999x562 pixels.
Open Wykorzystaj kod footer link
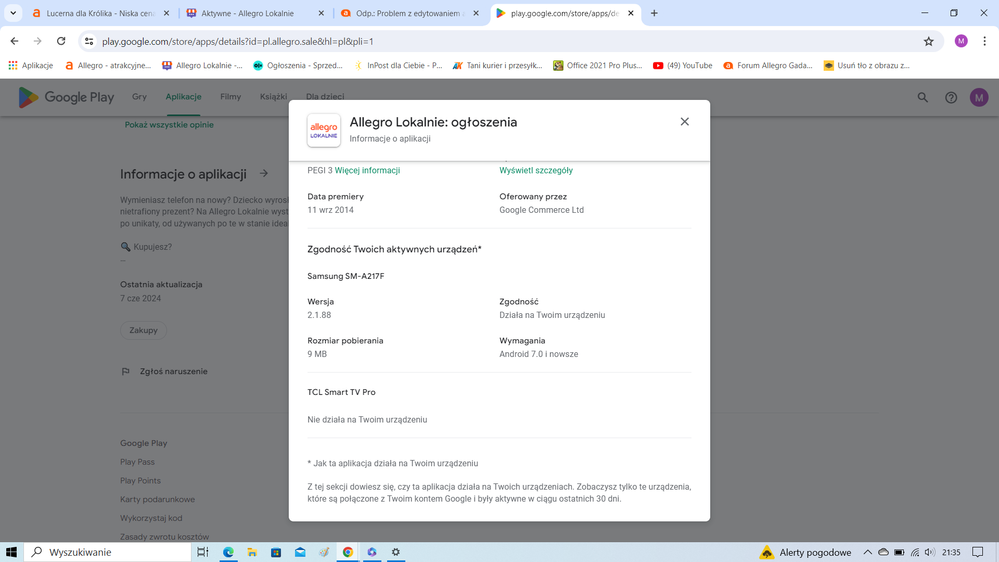pos(151,518)
